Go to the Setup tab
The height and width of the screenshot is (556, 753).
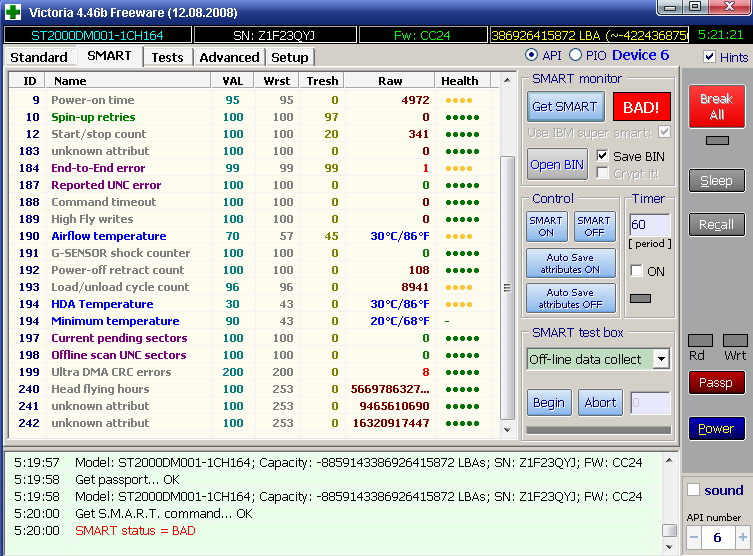click(290, 57)
